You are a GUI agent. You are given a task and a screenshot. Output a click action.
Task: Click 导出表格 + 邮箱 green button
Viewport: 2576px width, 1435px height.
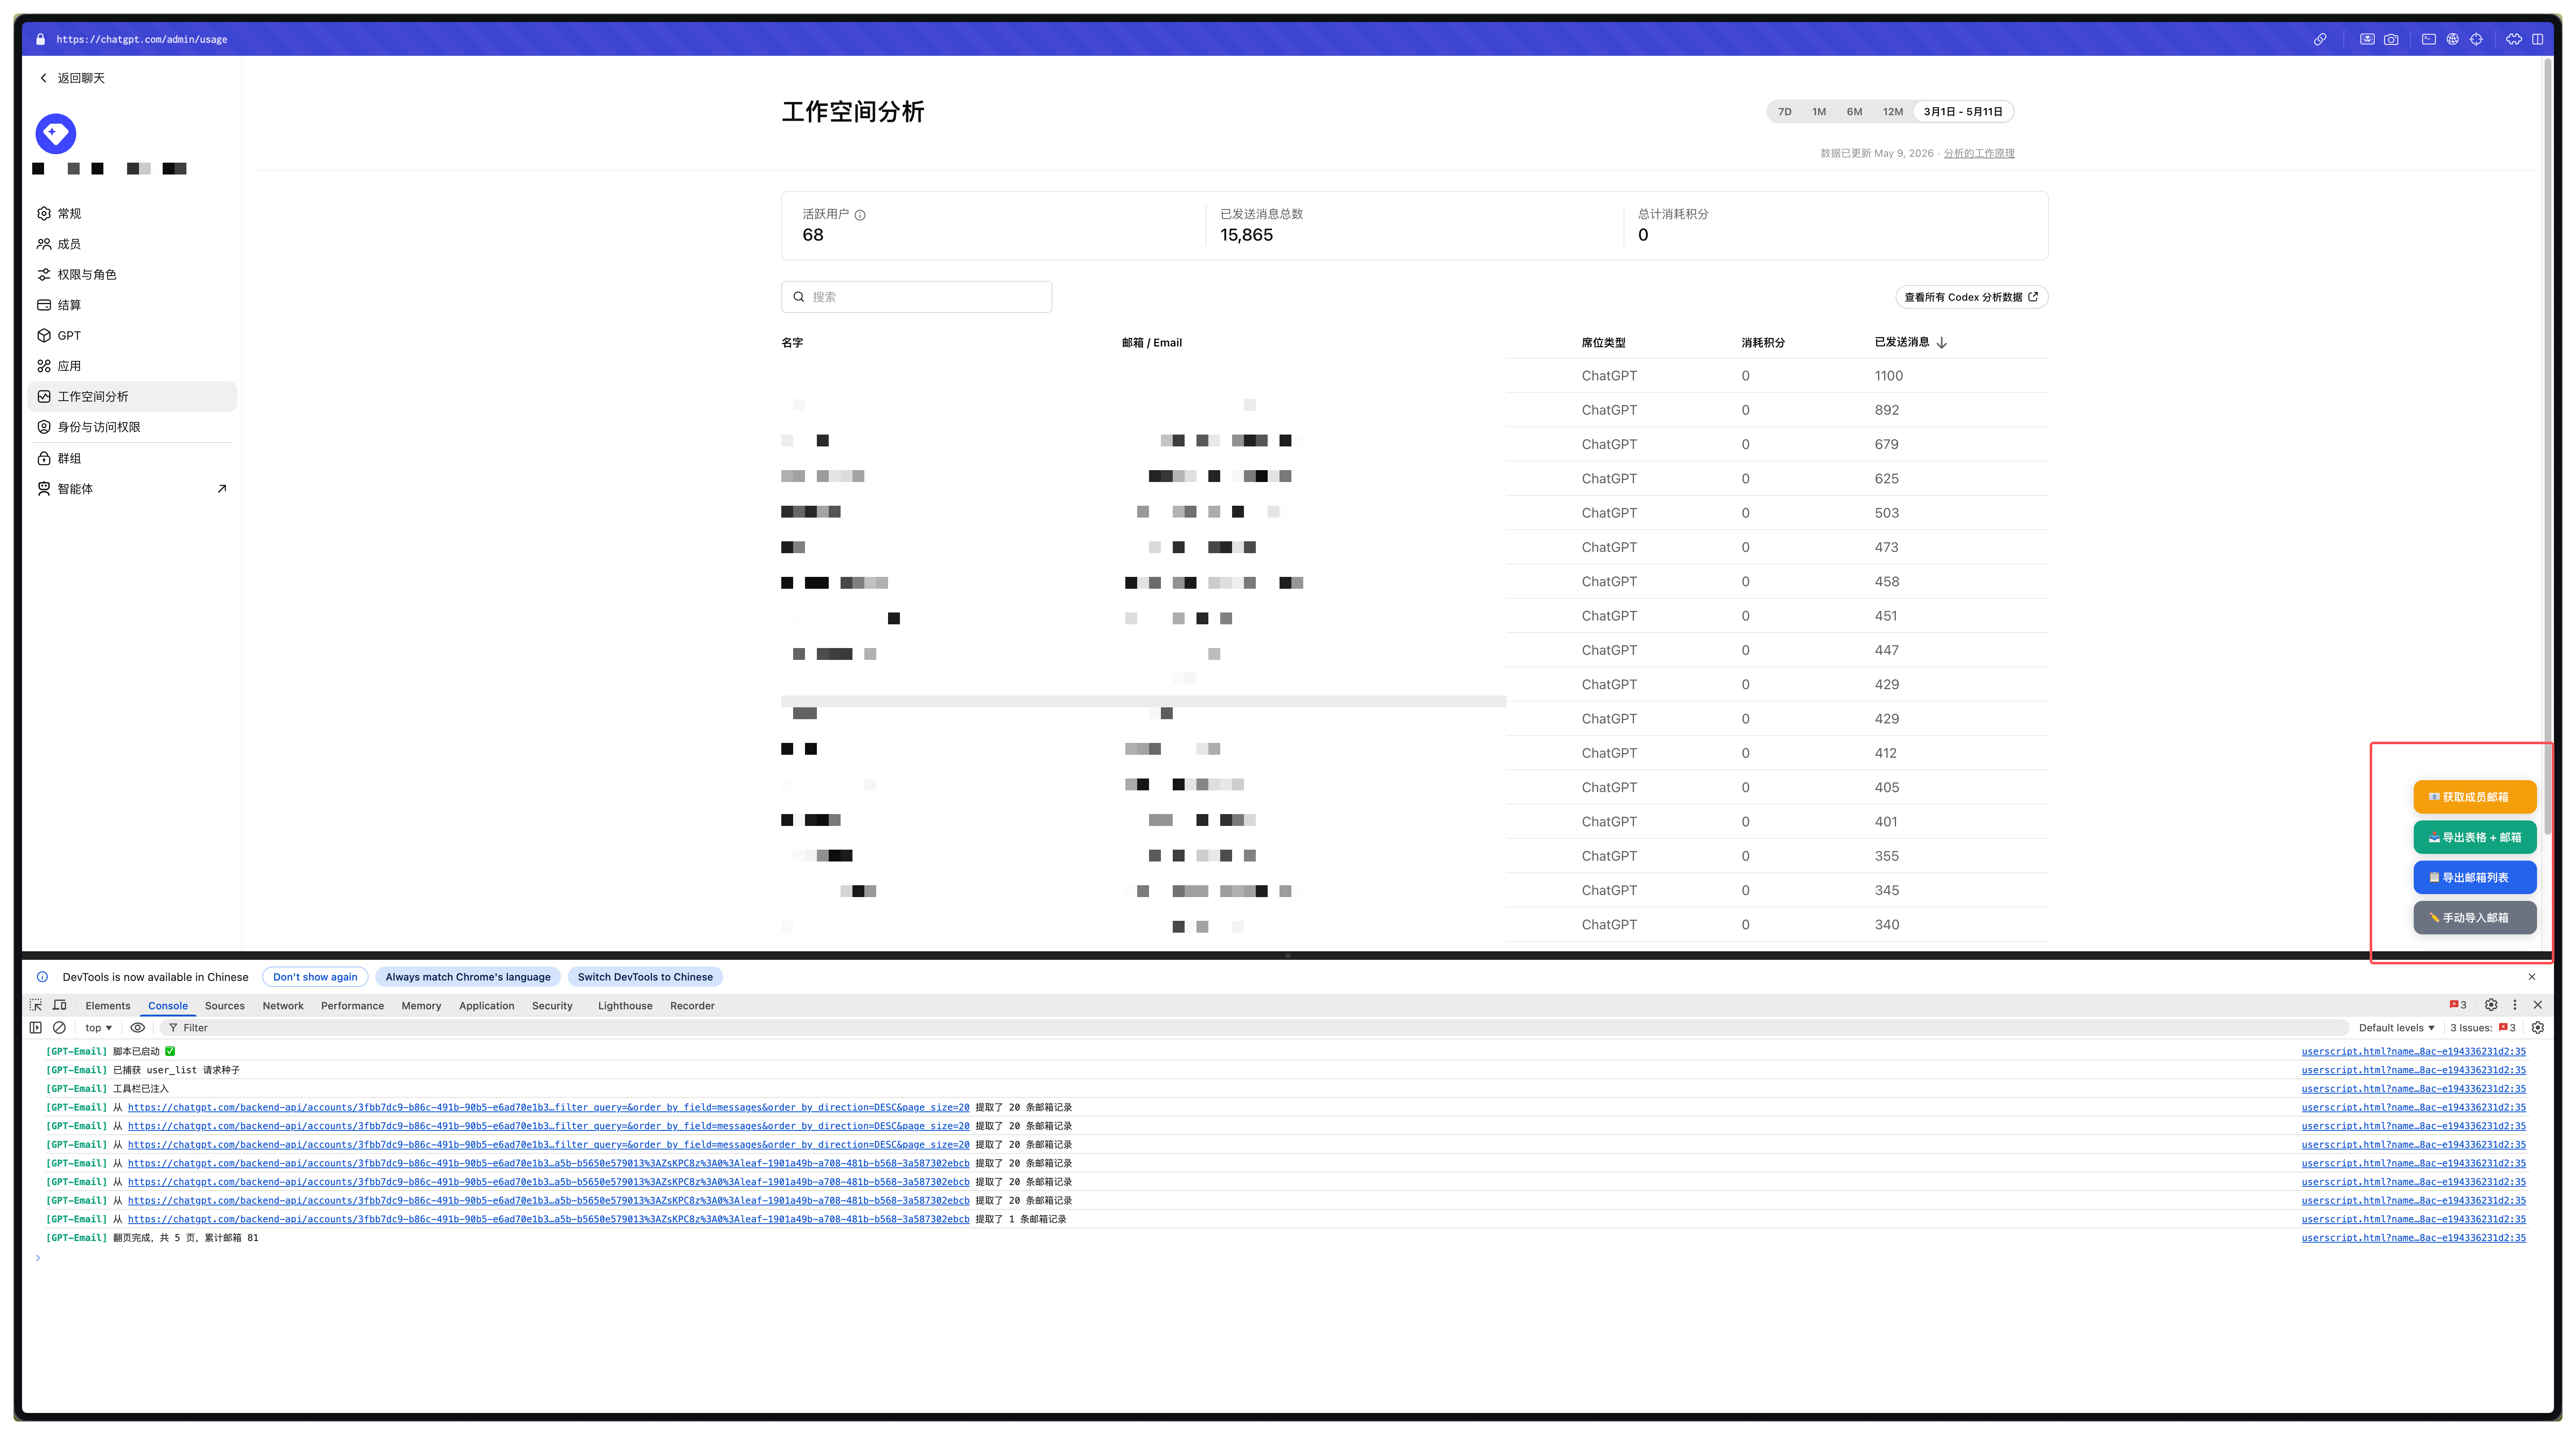[x=2475, y=837]
